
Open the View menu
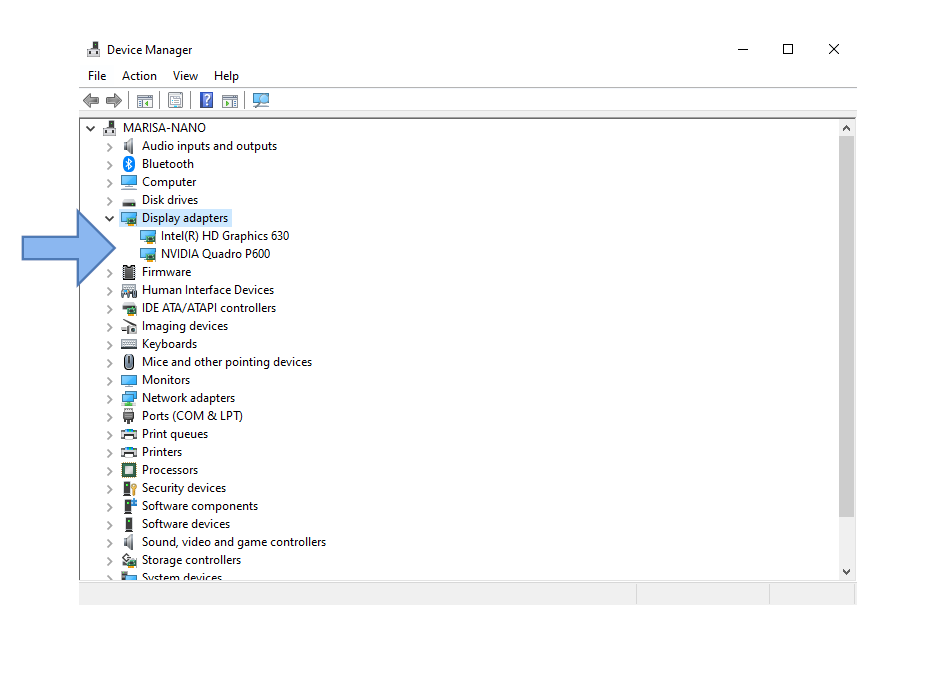[x=185, y=76]
